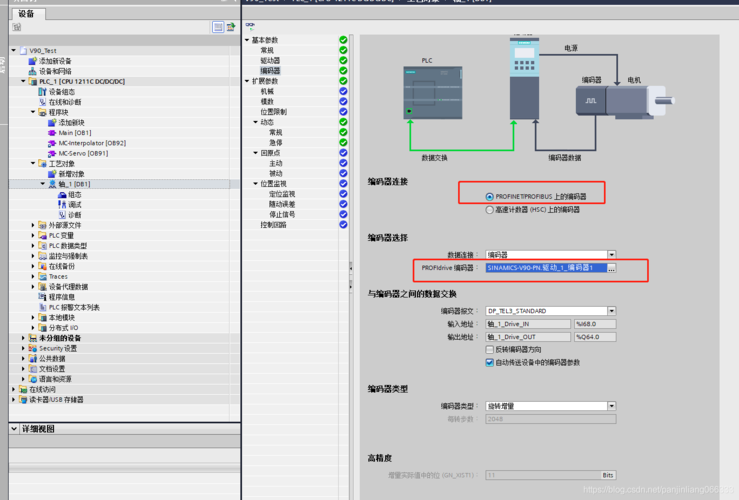Screen dimensions: 739x500
Task: Open 模数 parameter page
Action: [x=267, y=101]
